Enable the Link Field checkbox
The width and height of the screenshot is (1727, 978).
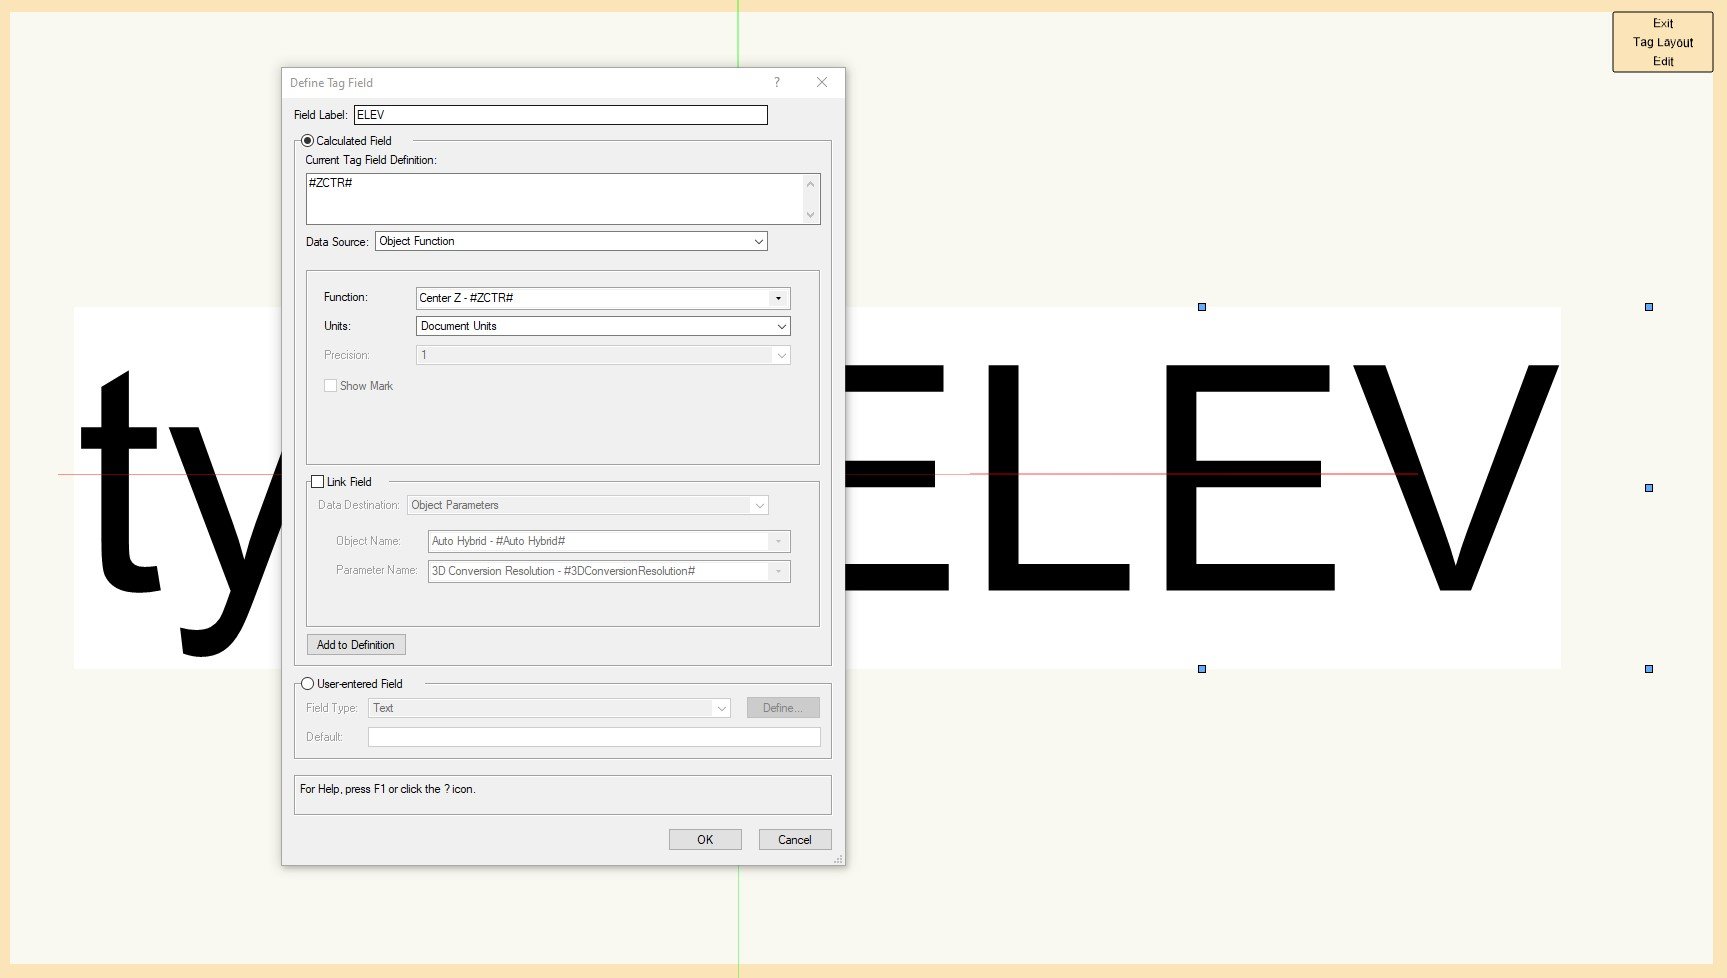point(315,481)
